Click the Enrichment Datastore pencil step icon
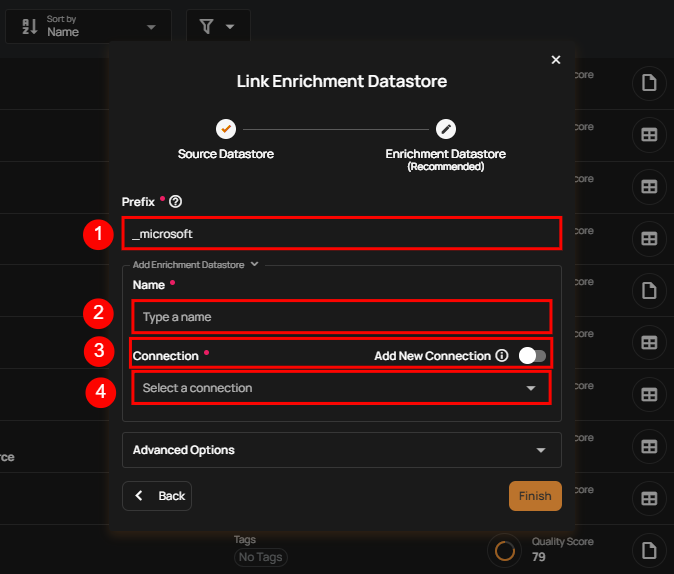 [446, 129]
